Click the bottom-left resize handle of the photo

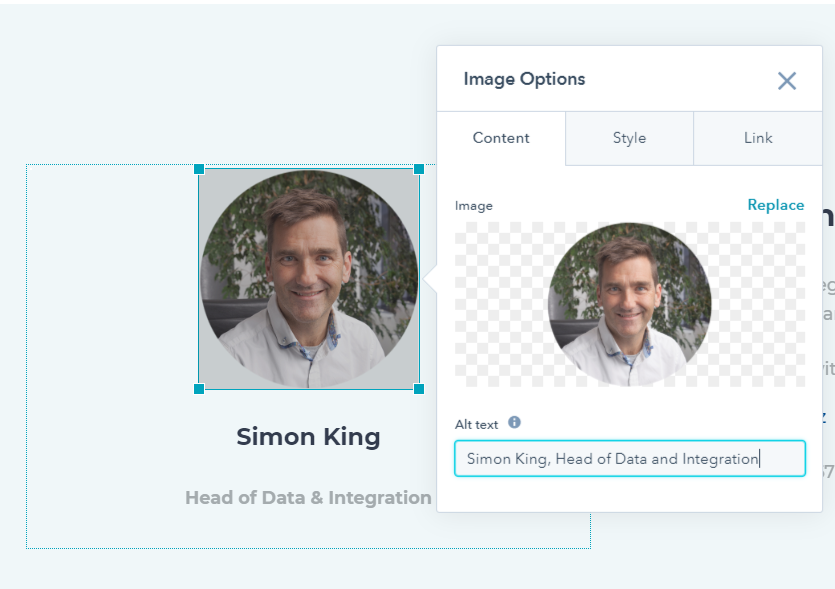[199, 389]
